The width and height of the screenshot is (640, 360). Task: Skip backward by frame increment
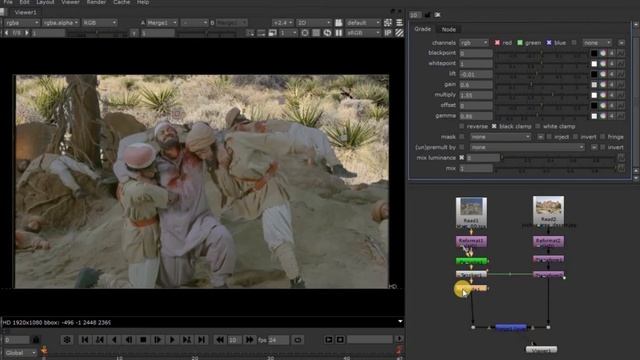click(220, 340)
